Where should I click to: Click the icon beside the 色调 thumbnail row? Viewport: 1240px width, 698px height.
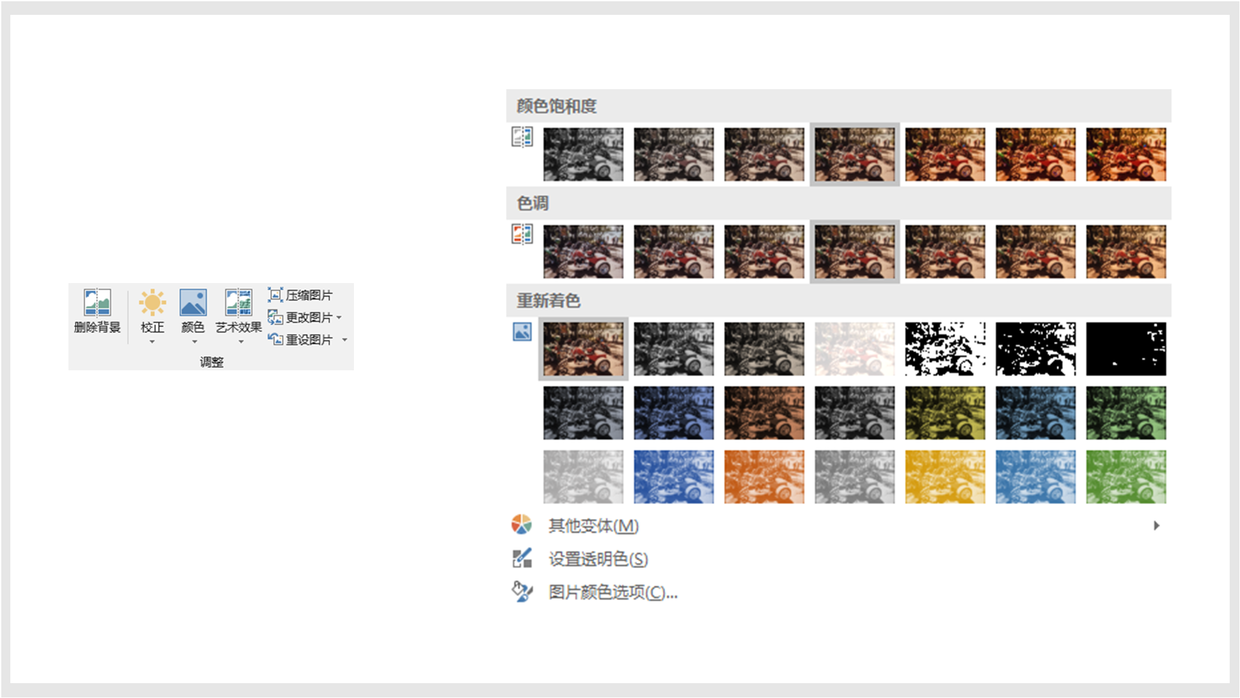click(522, 234)
